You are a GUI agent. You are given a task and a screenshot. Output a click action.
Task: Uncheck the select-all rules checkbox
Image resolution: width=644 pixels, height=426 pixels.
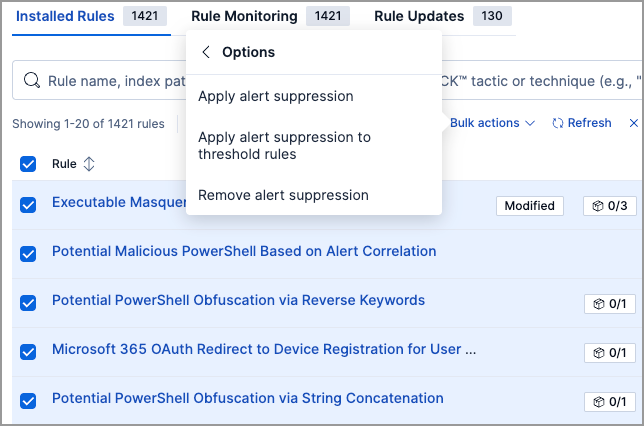coord(28,164)
